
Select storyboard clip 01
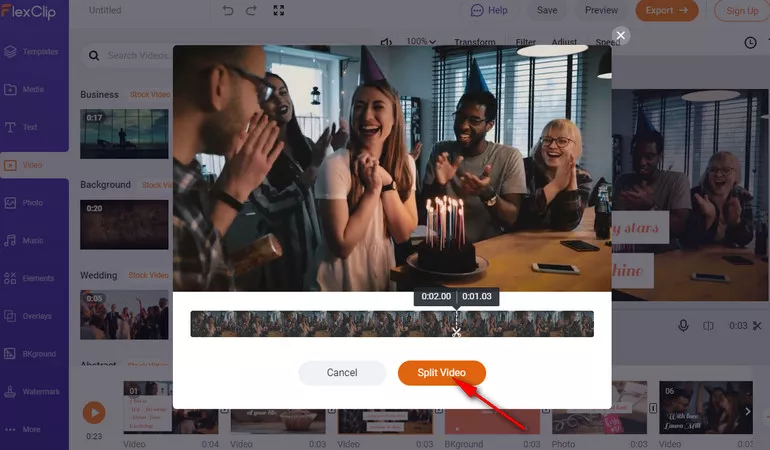point(170,407)
